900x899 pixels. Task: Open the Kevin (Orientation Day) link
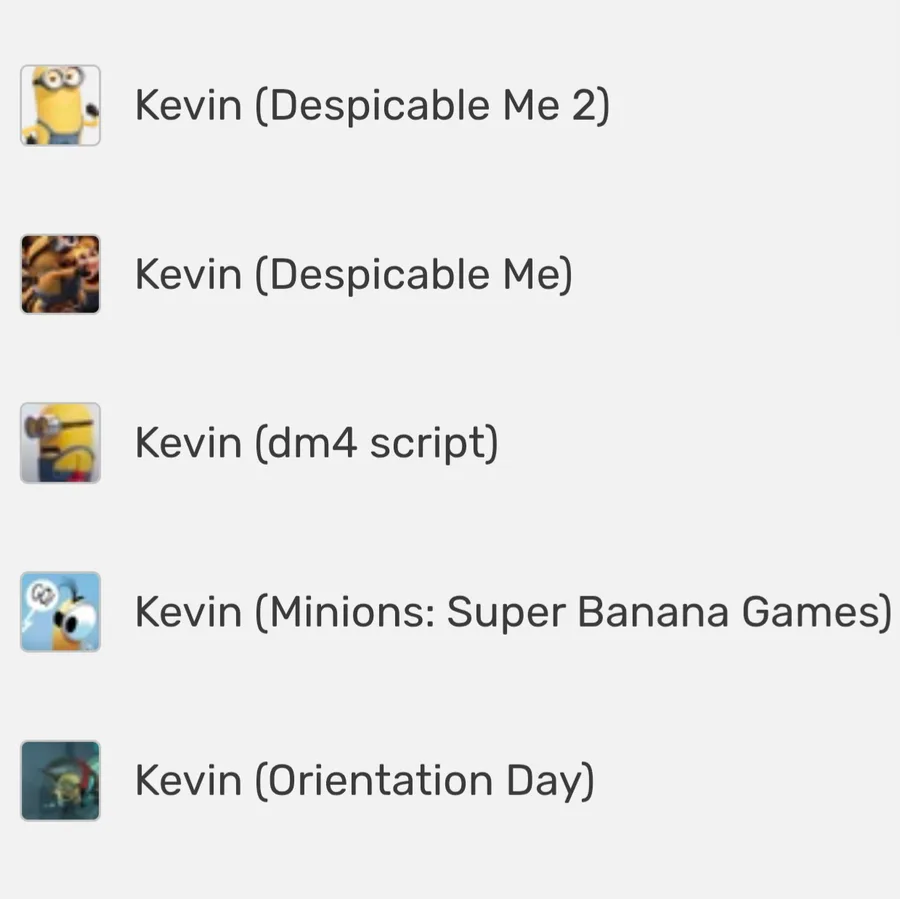[365, 781]
